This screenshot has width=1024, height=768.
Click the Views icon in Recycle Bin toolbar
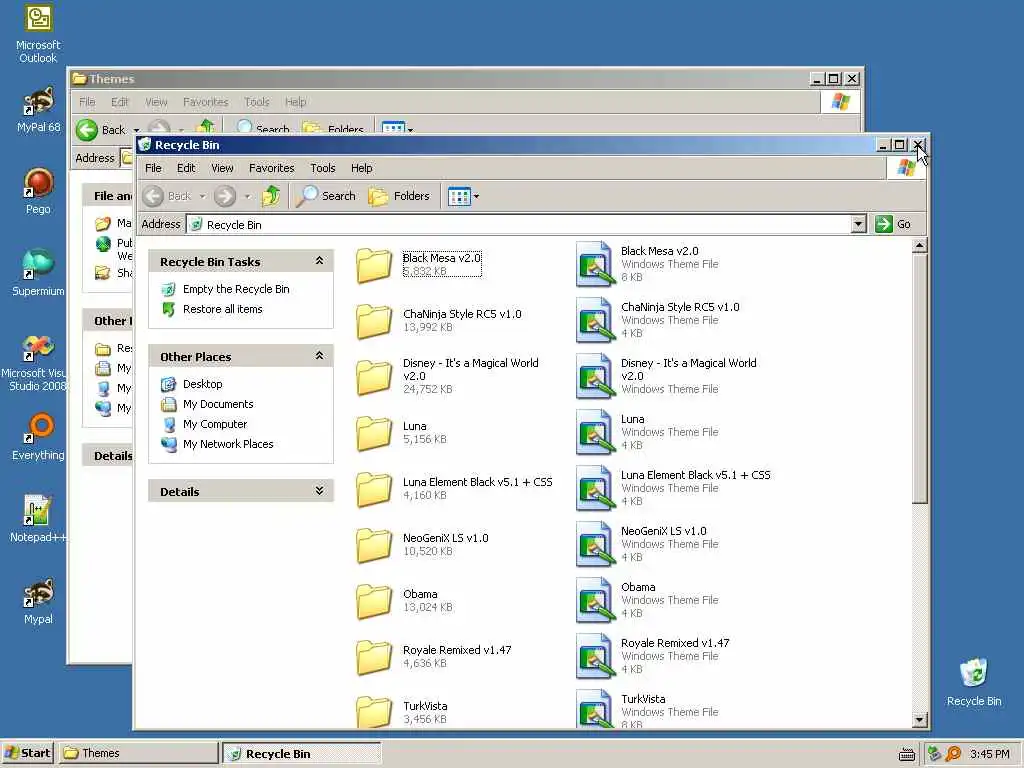[x=459, y=196]
